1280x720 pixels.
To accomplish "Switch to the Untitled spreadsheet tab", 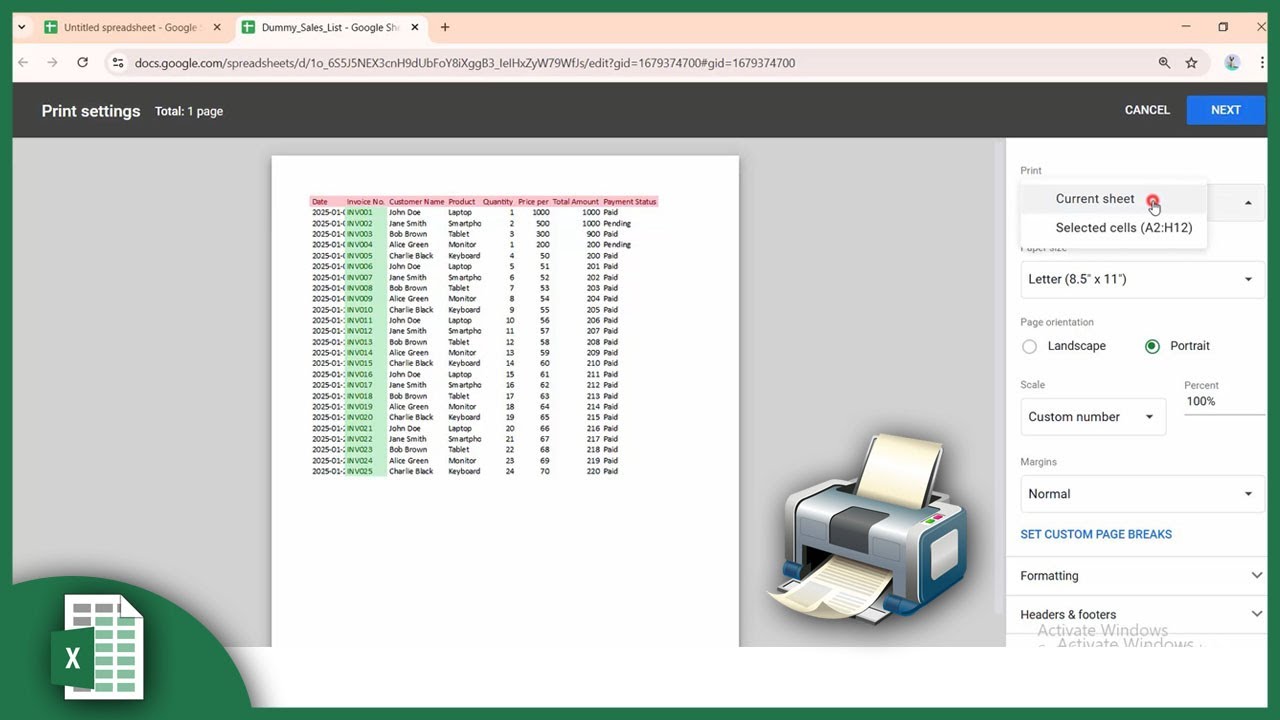I will click(130, 27).
